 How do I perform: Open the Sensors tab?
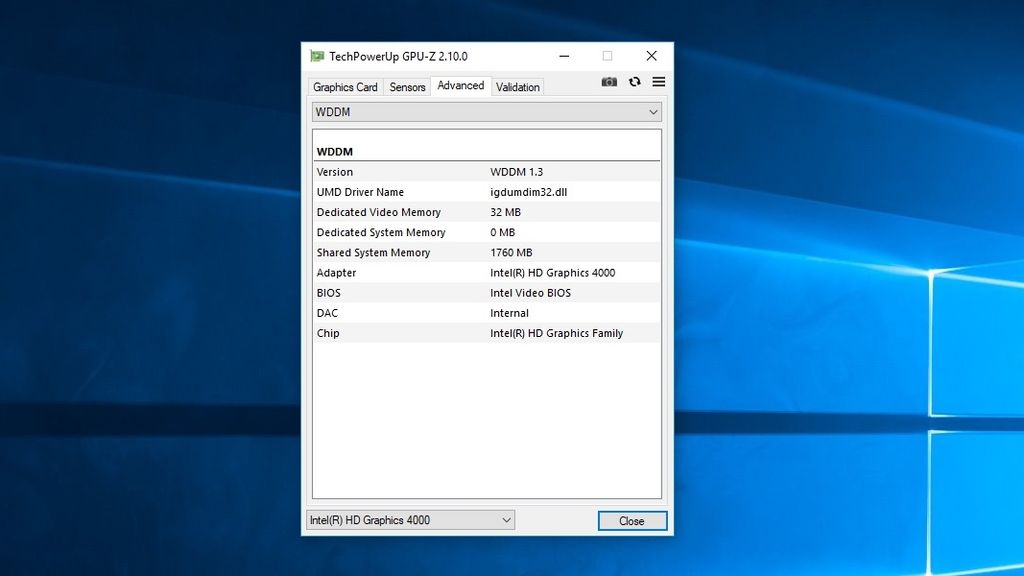[406, 87]
